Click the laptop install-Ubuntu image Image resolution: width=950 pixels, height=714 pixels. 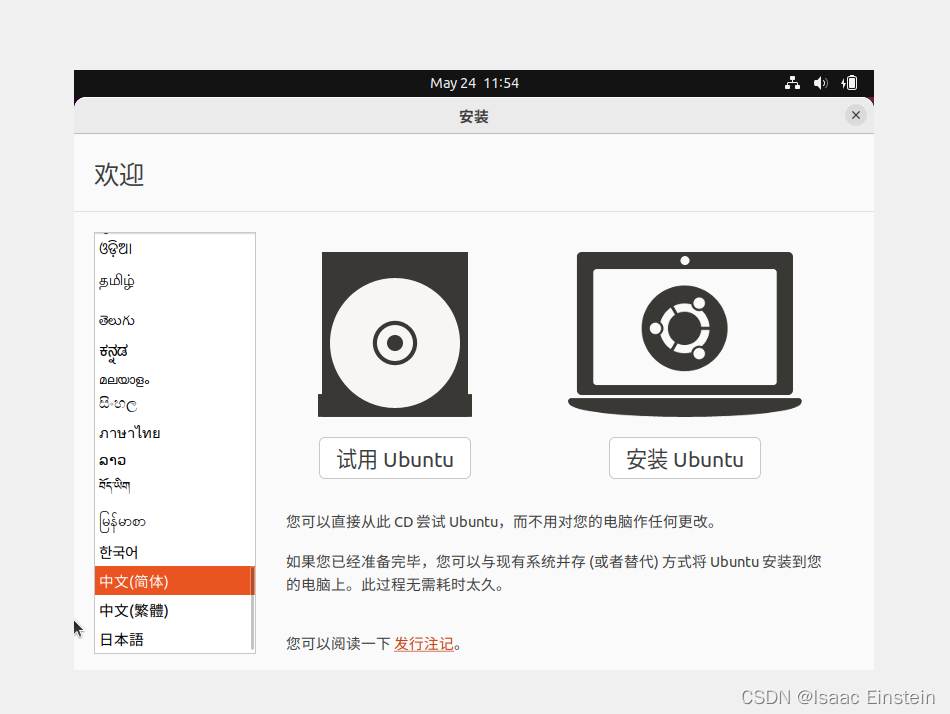tap(685, 334)
